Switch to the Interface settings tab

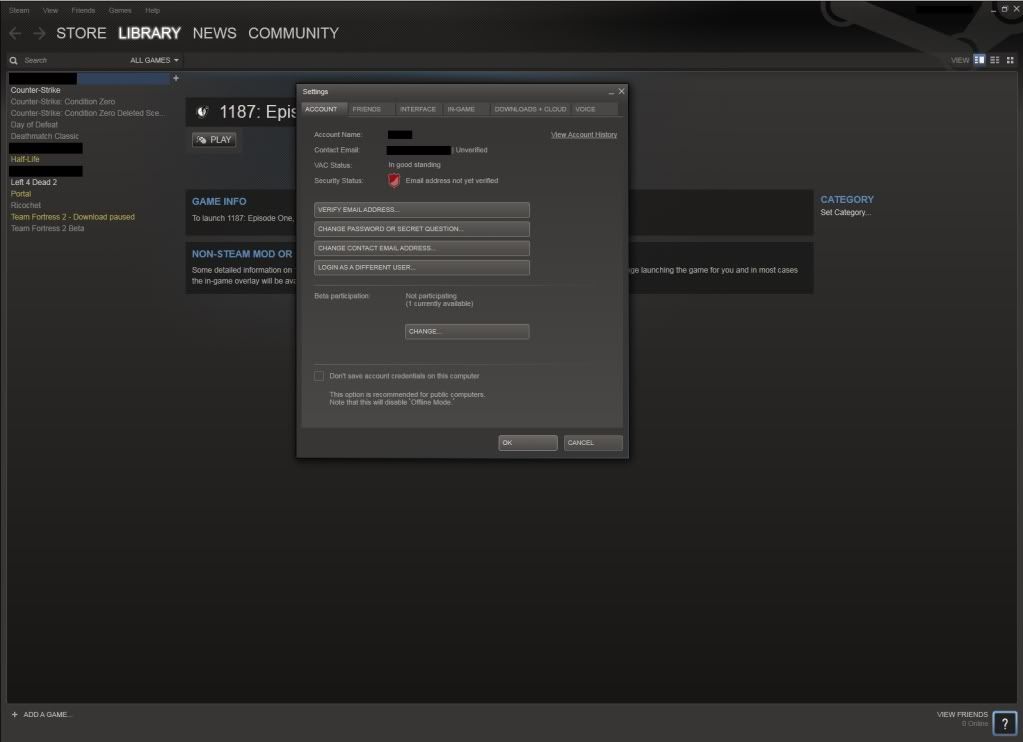(418, 109)
